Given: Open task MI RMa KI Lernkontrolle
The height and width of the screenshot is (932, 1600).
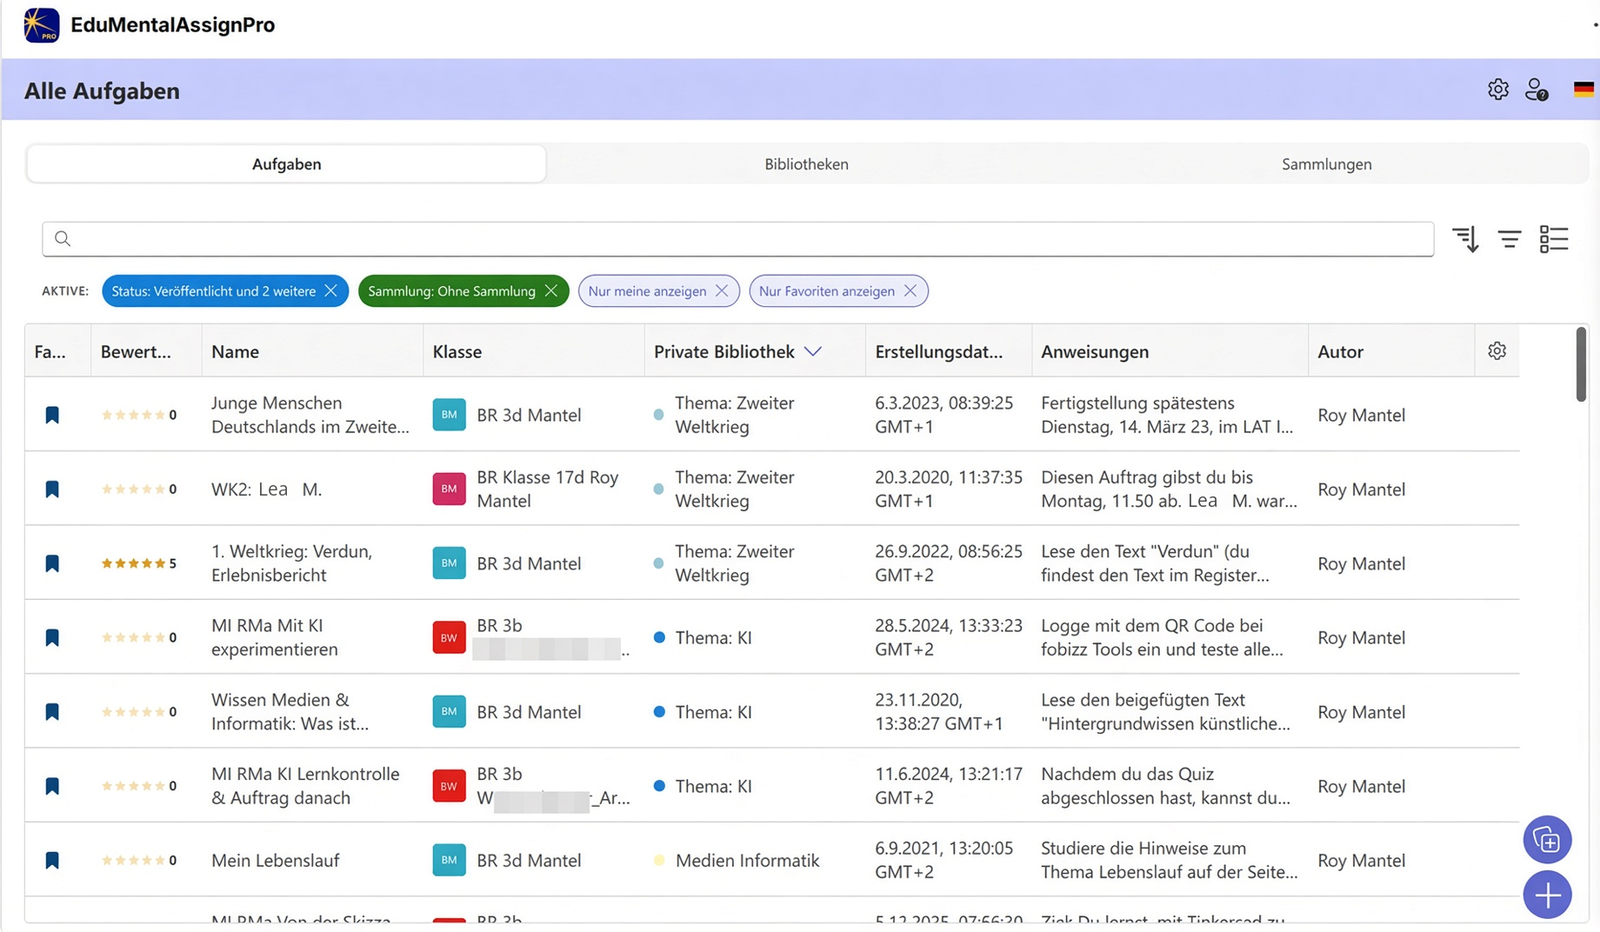Looking at the screenshot, I should (x=305, y=786).
